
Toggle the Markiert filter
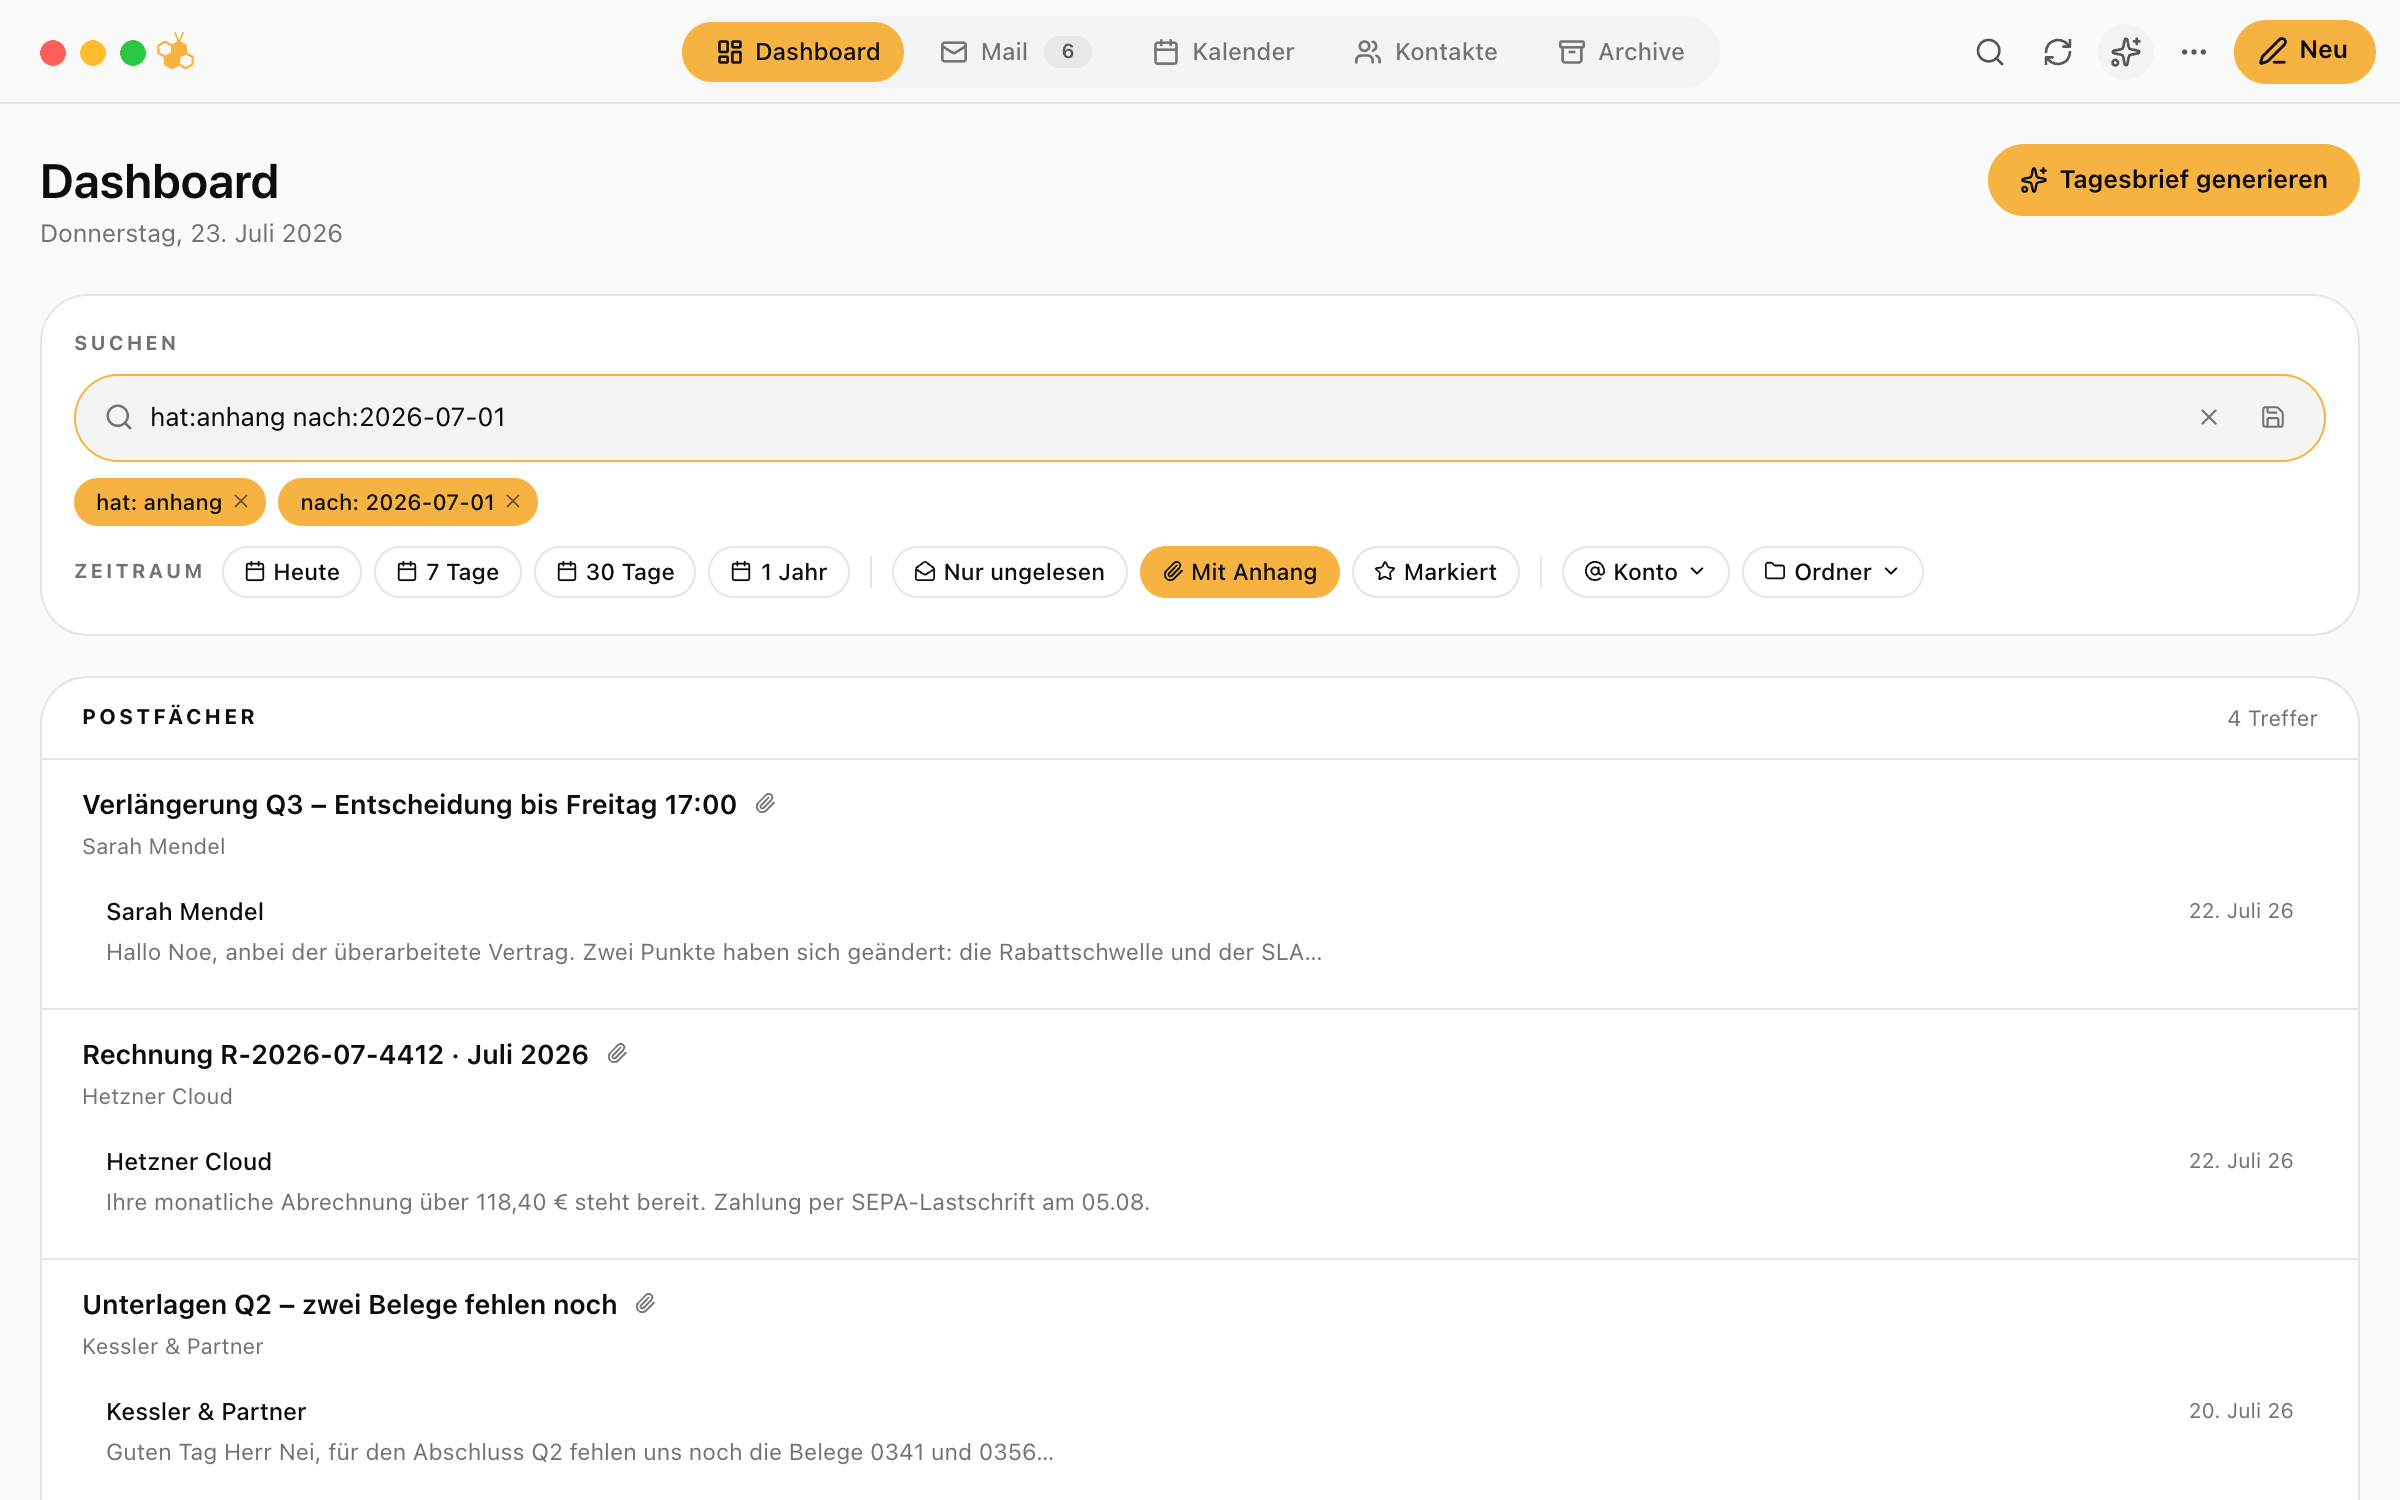(1436, 572)
